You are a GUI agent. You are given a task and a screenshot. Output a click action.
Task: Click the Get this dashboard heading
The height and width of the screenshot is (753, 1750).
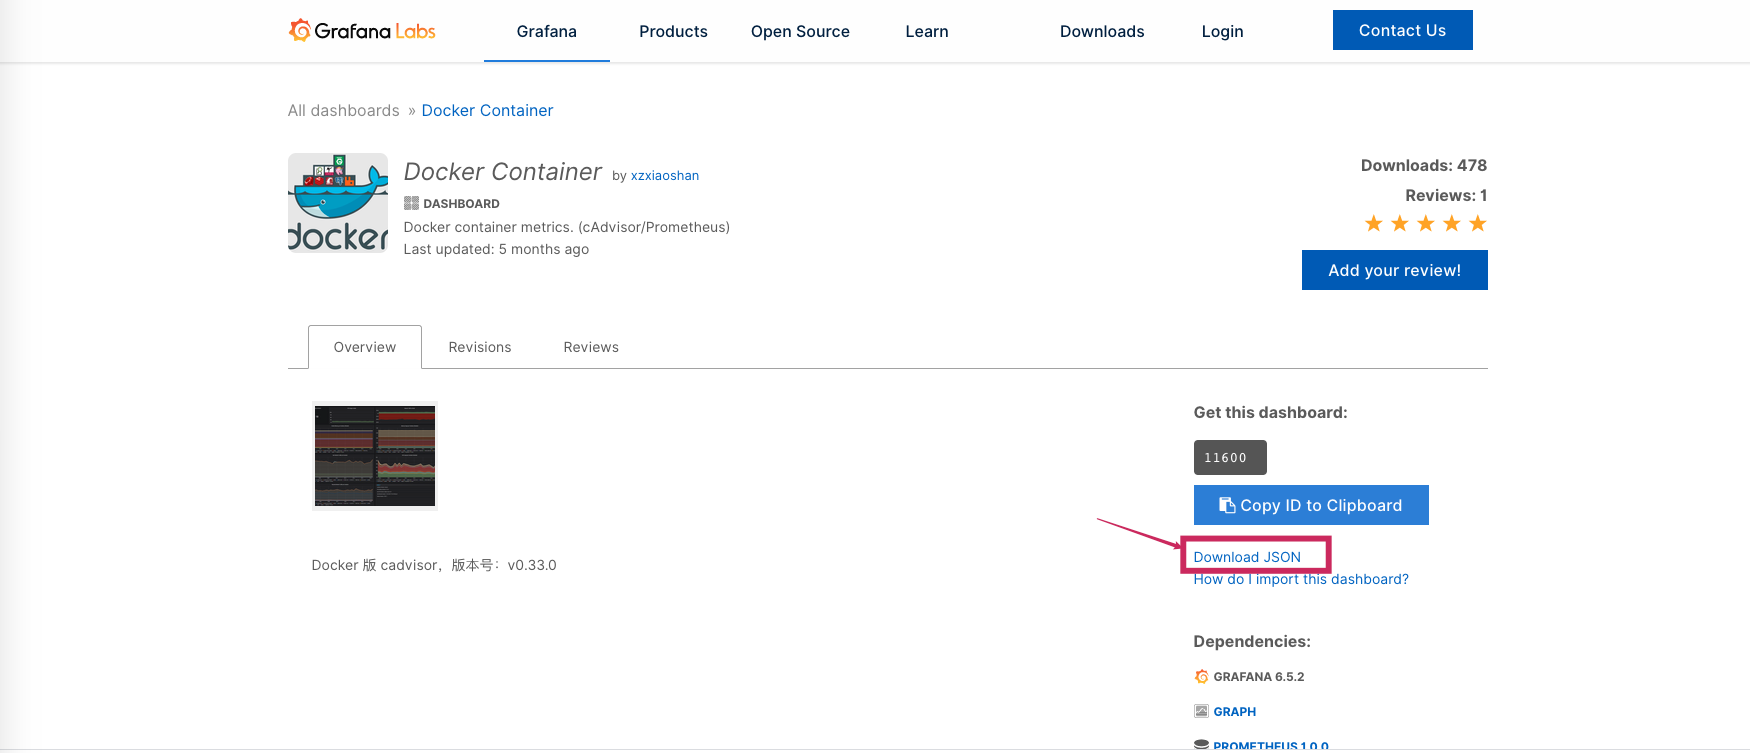(1270, 412)
